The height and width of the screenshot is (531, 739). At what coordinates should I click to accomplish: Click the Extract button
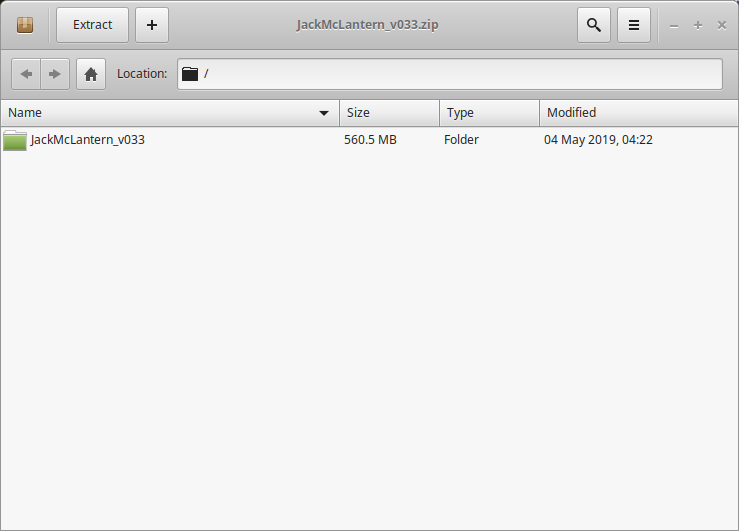pyautogui.click(x=92, y=25)
